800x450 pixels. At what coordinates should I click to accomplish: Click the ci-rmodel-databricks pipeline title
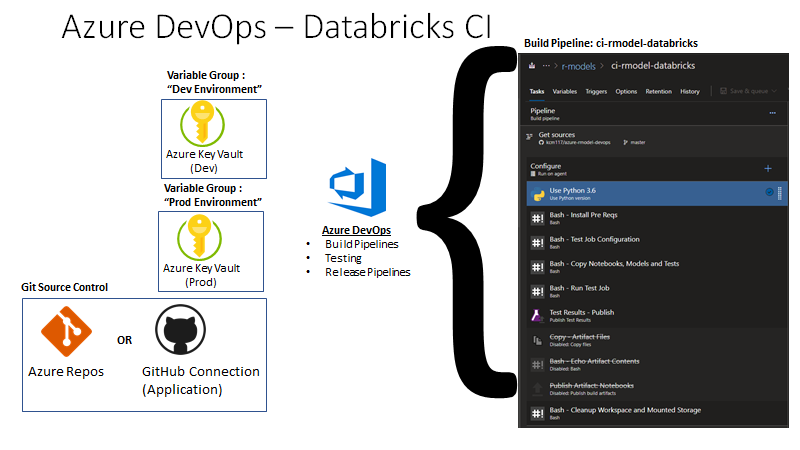[x=653, y=65]
